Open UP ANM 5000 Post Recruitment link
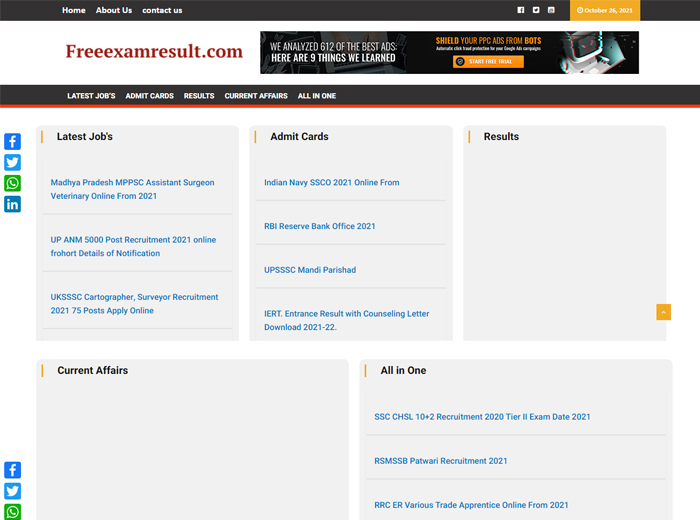This screenshot has width=700, height=520. click(x=133, y=246)
